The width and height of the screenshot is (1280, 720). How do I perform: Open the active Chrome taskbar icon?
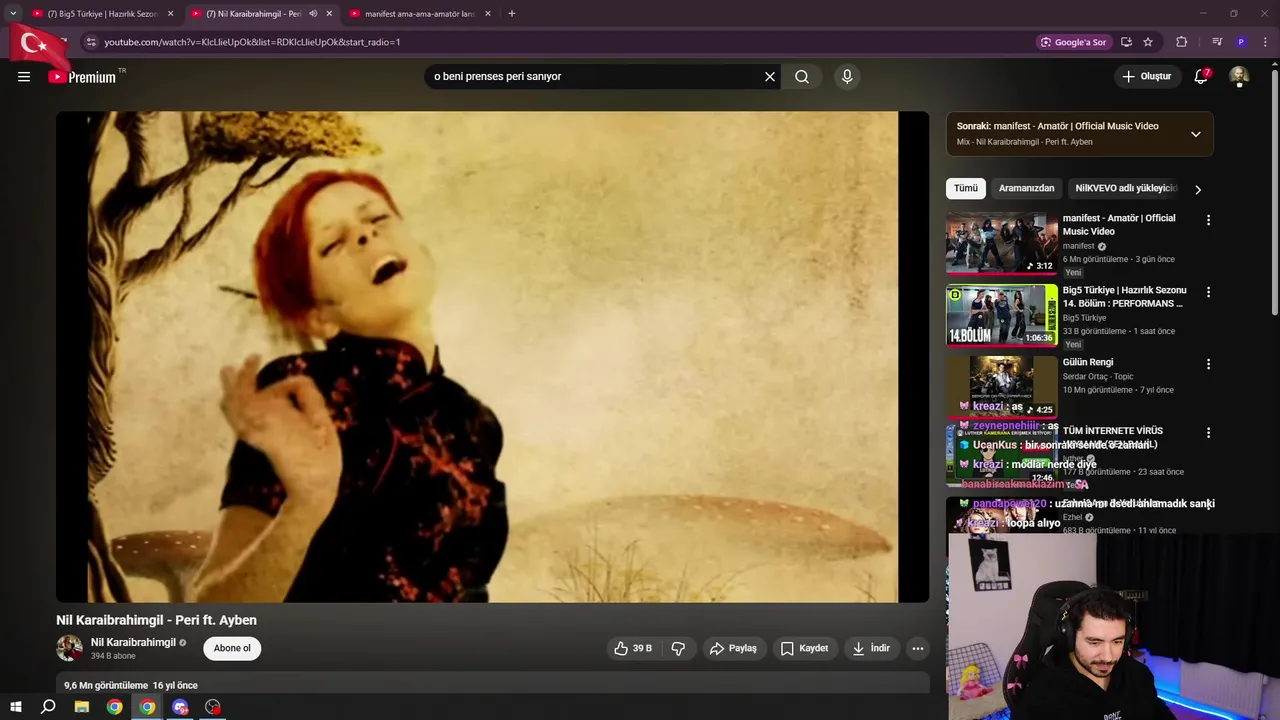[148, 707]
